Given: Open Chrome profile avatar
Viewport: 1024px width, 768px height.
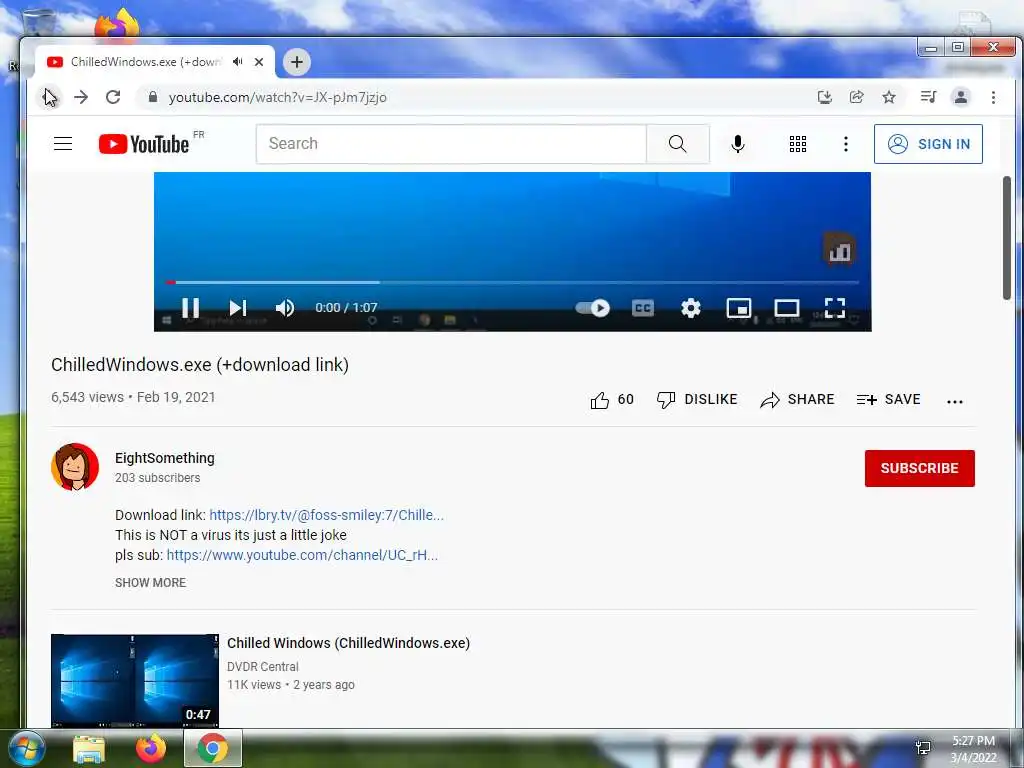Looking at the screenshot, I should [x=961, y=97].
